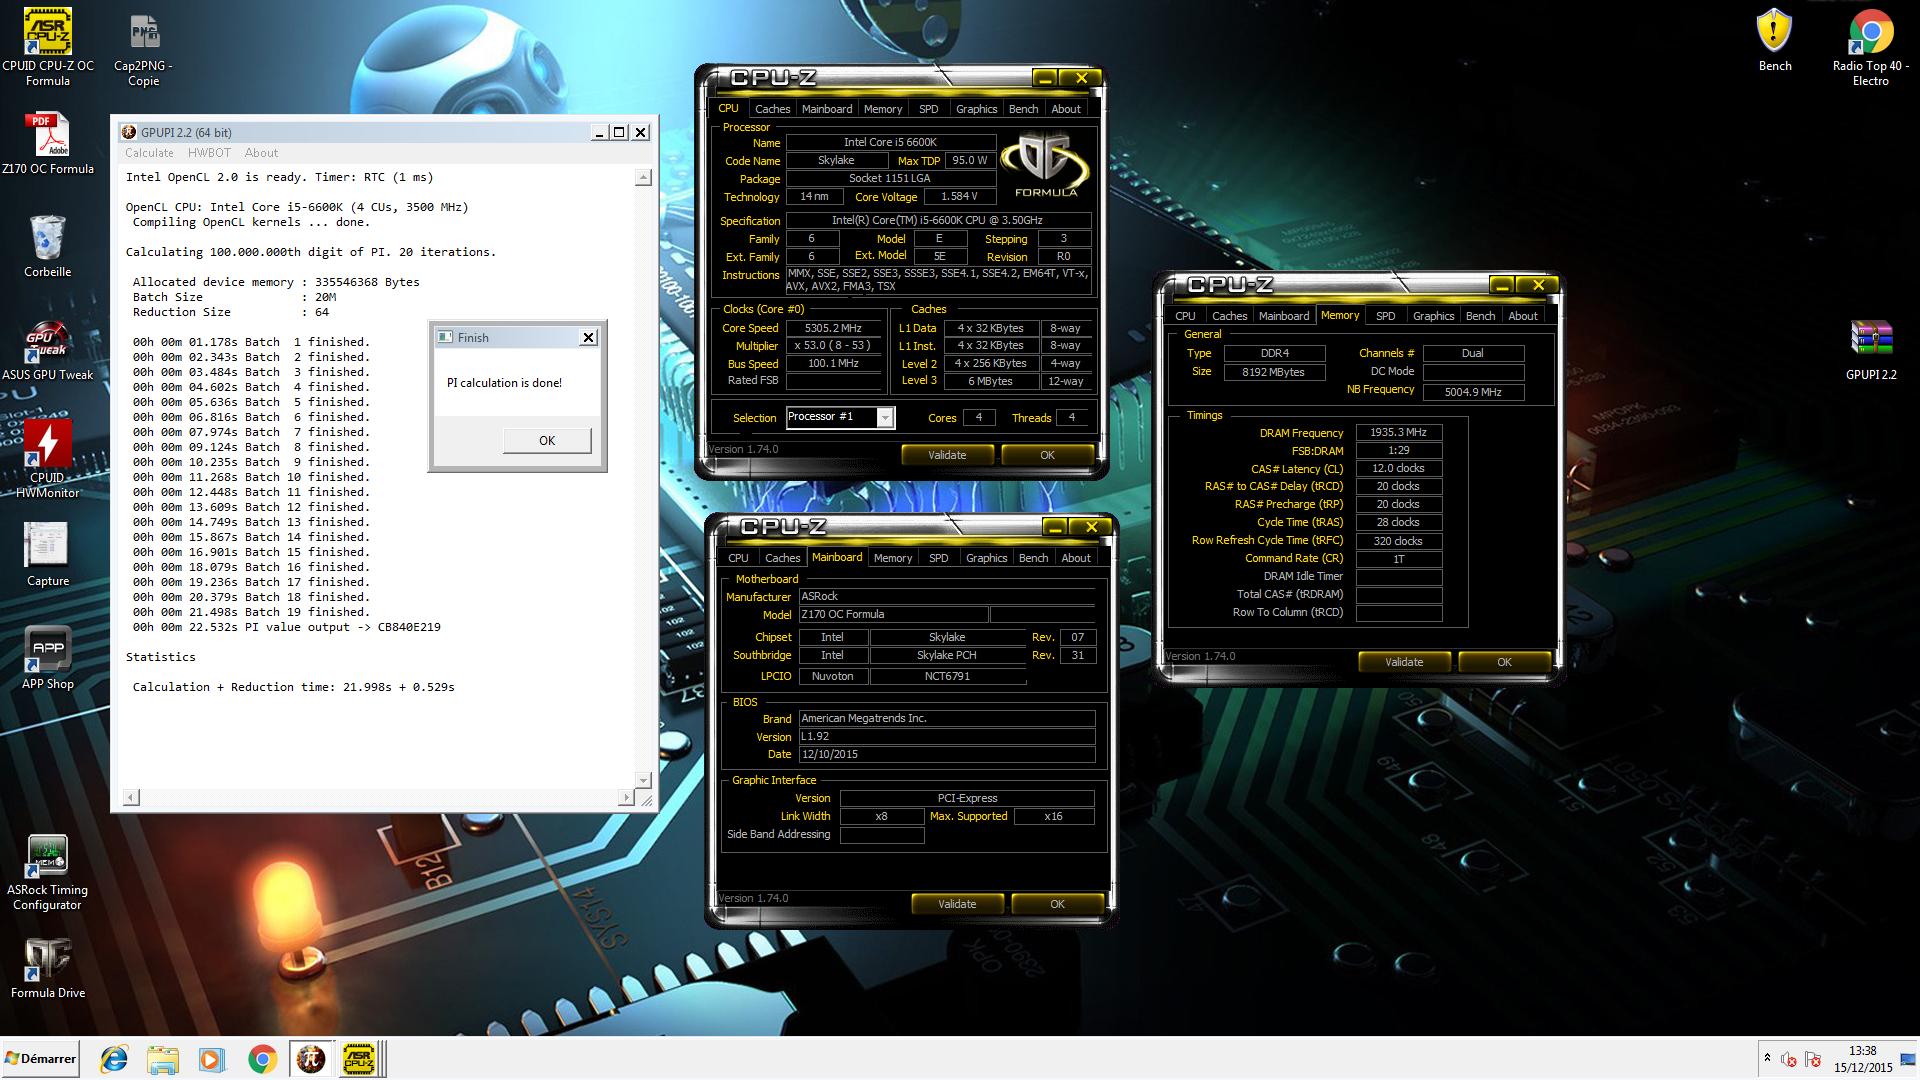Viewport: 1920px width, 1080px height.
Task: Click Validate in Memory CPU-Z window
Action: pos(1404,662)
